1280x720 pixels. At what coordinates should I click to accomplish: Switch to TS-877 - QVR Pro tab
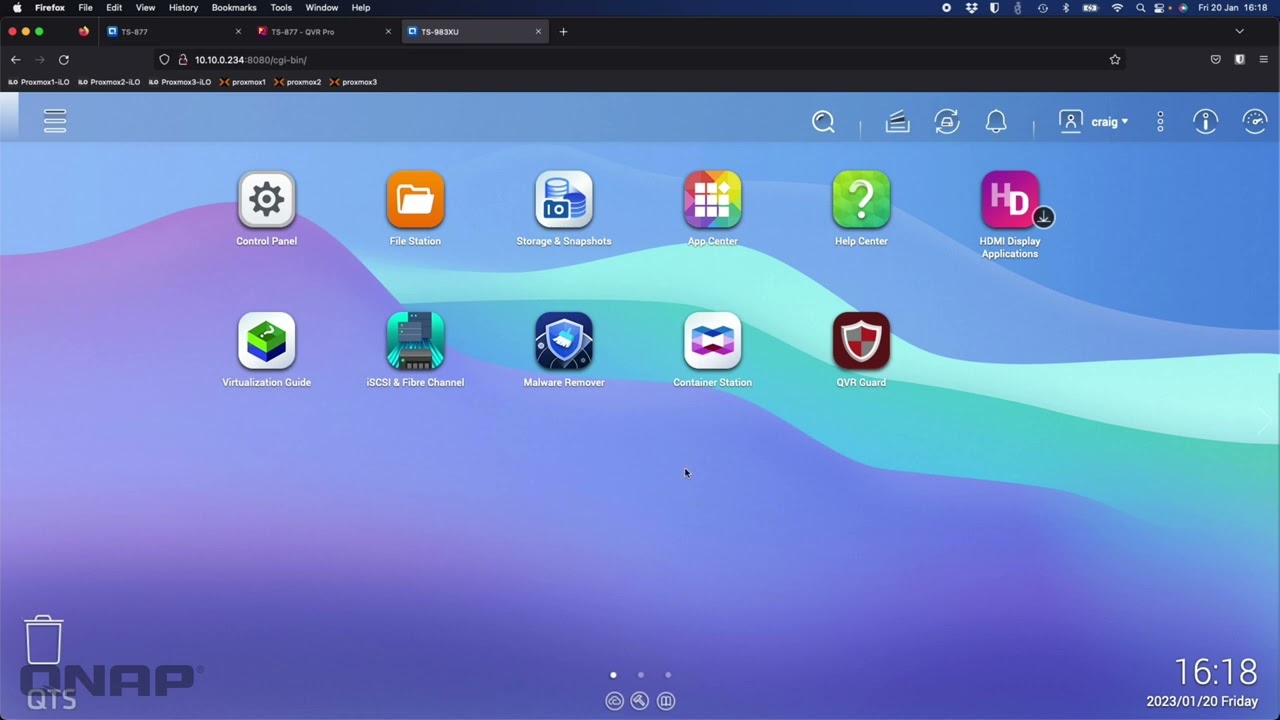tap(322, 32)
